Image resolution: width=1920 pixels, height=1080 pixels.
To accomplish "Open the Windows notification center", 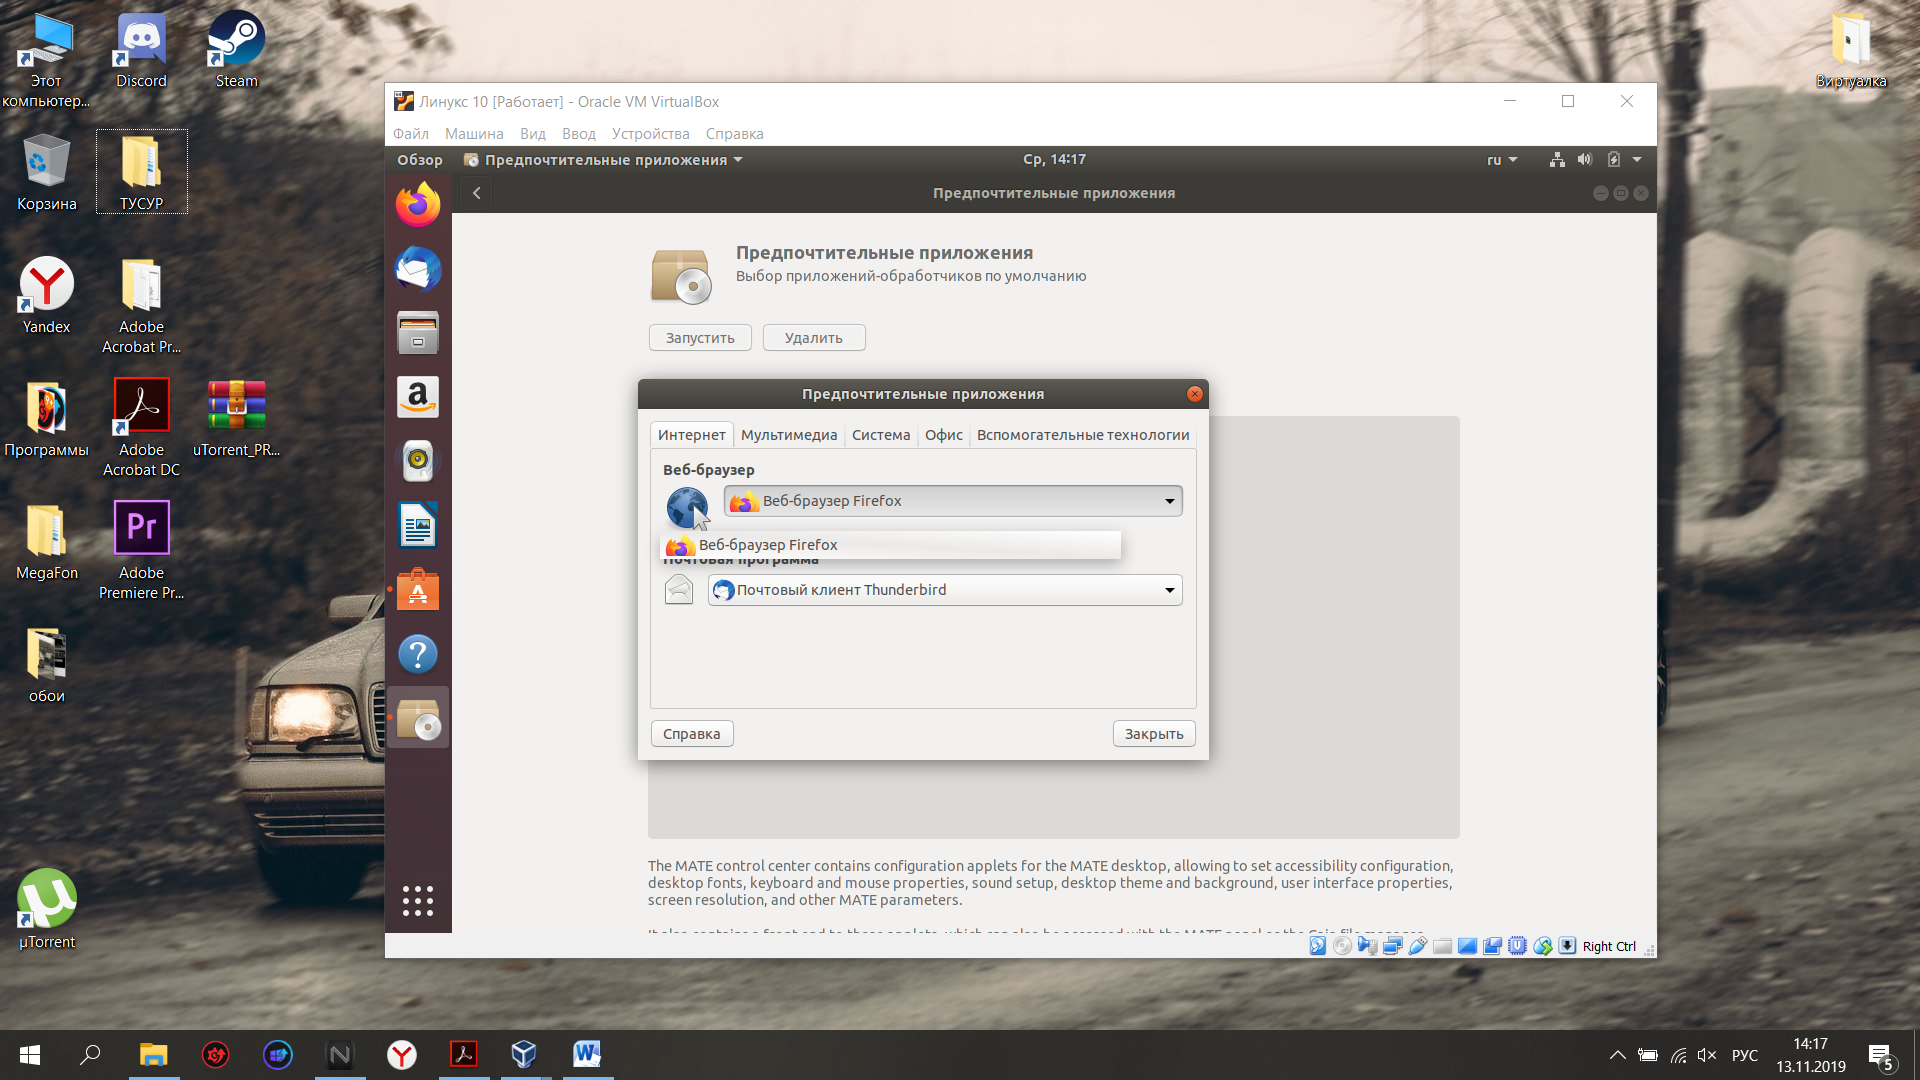I will coord(1880,1056).
